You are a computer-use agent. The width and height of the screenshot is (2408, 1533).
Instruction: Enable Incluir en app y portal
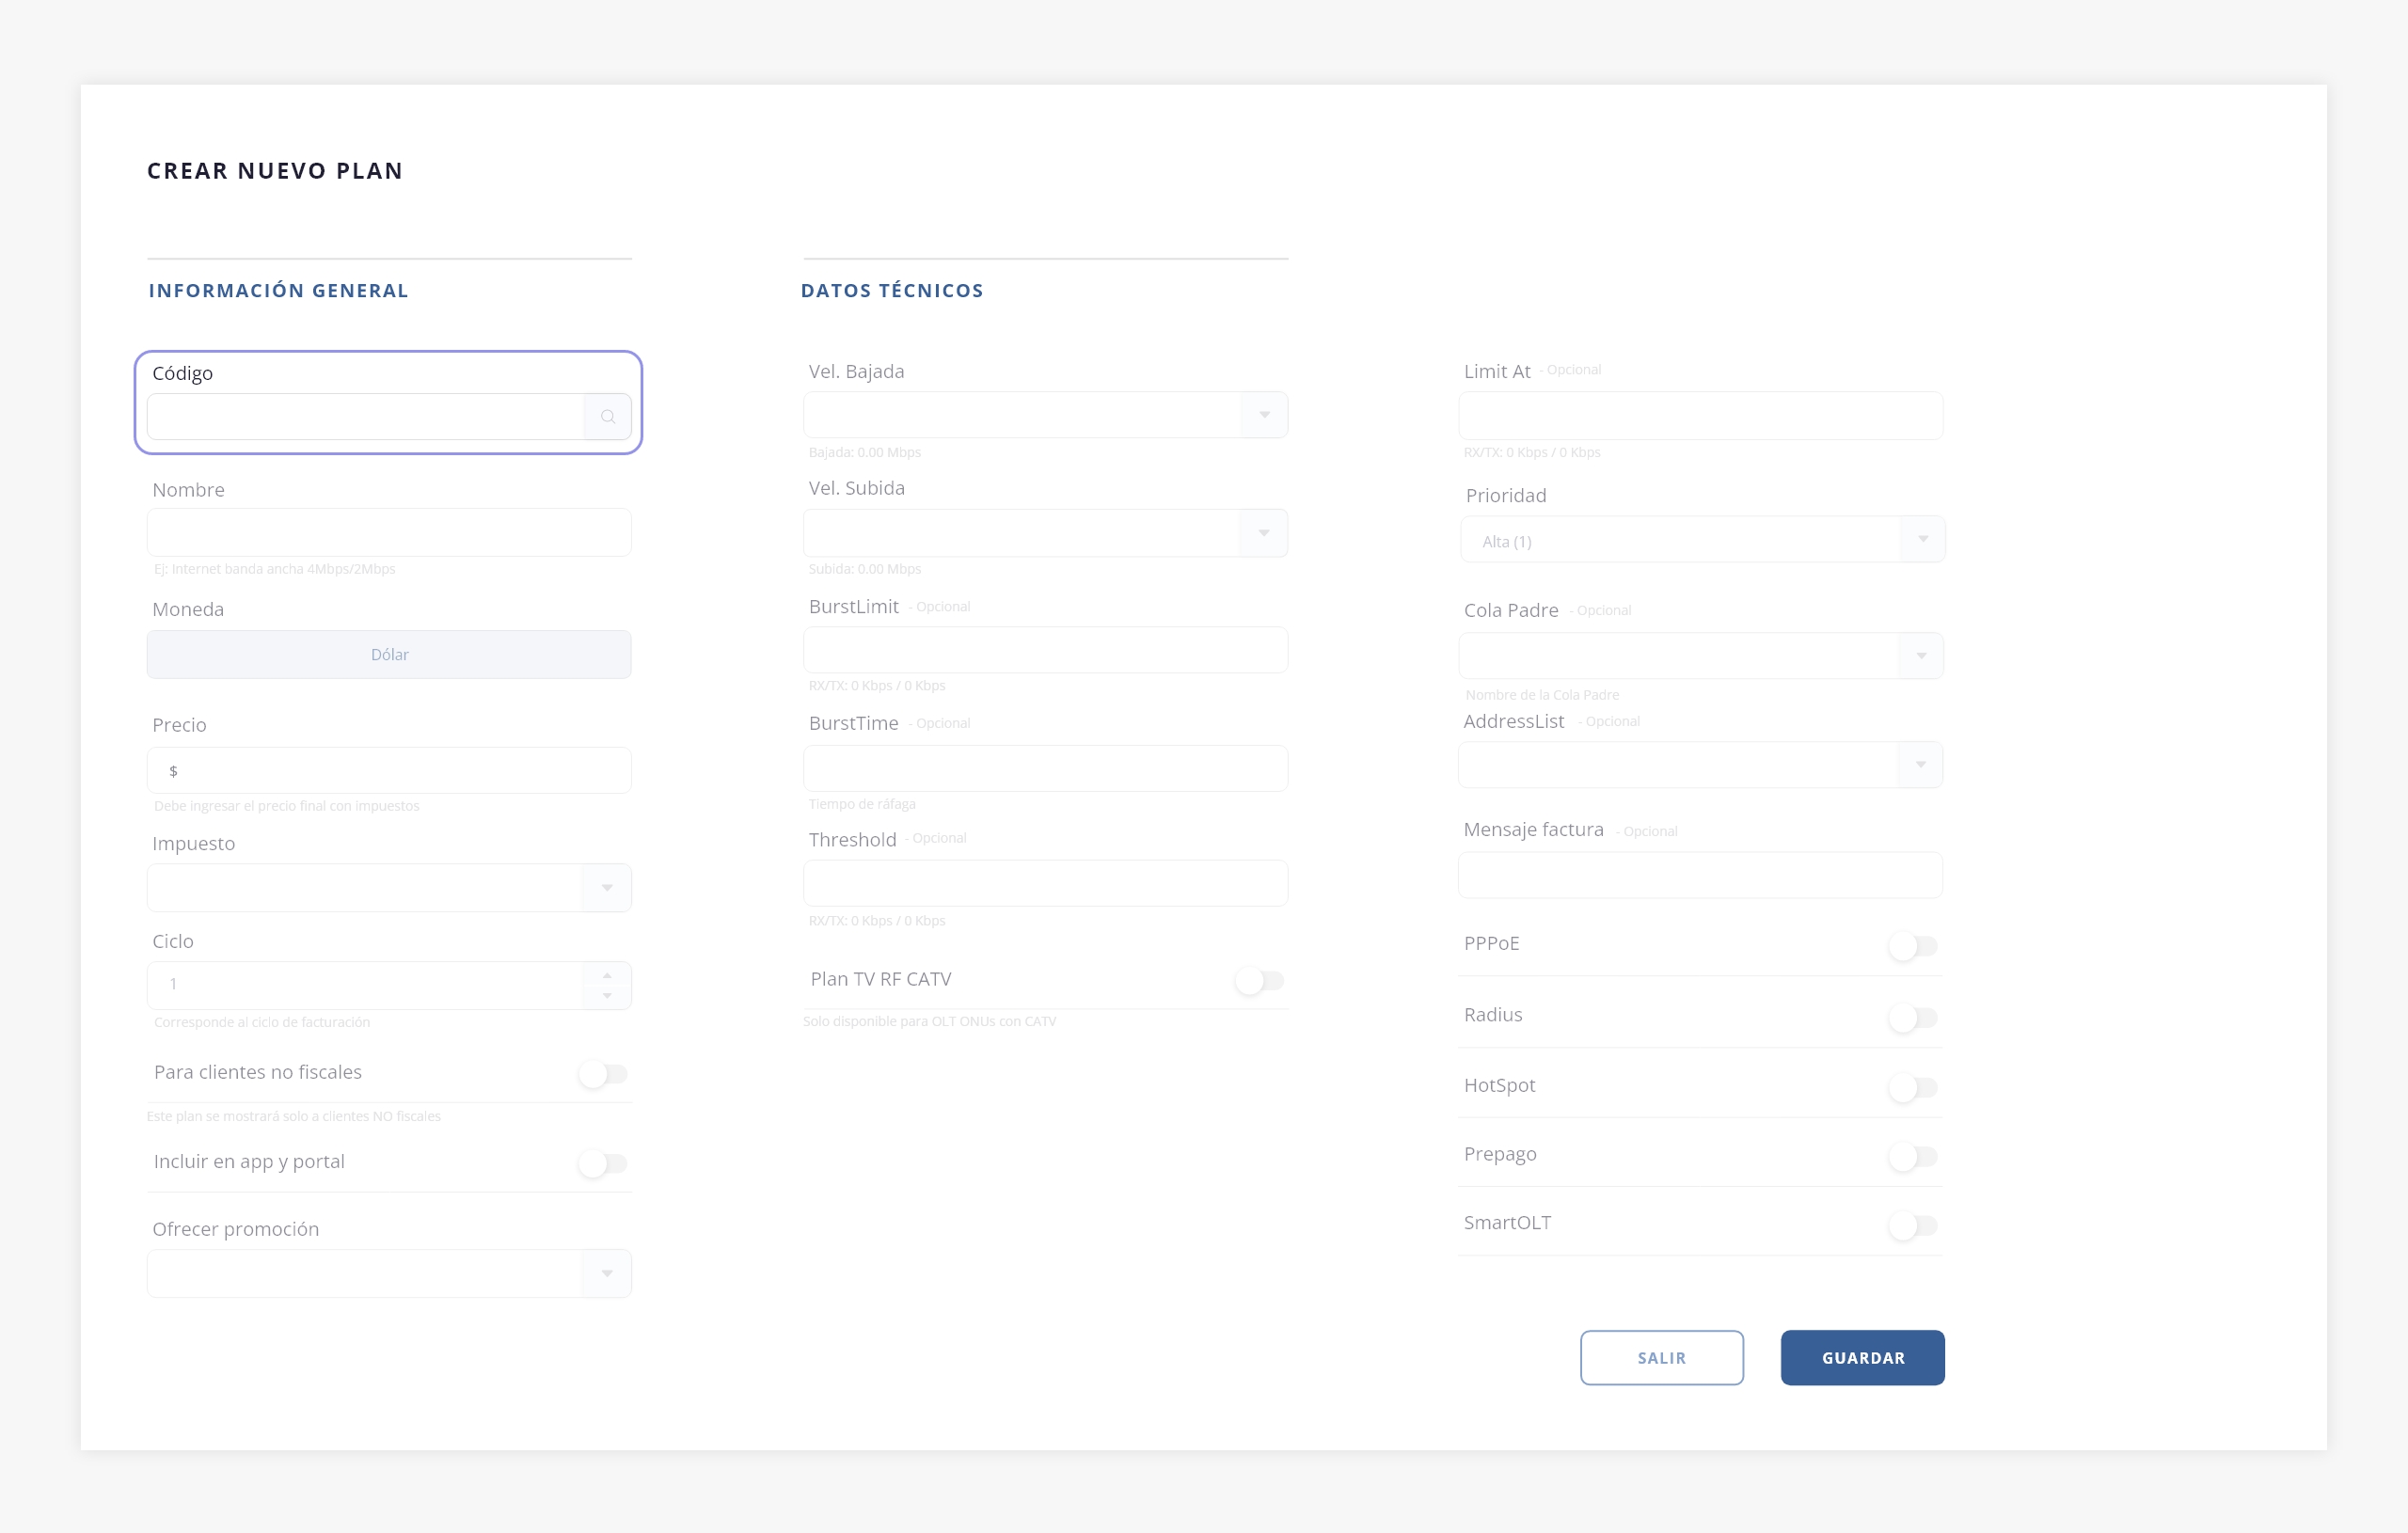click(603, 1163)
